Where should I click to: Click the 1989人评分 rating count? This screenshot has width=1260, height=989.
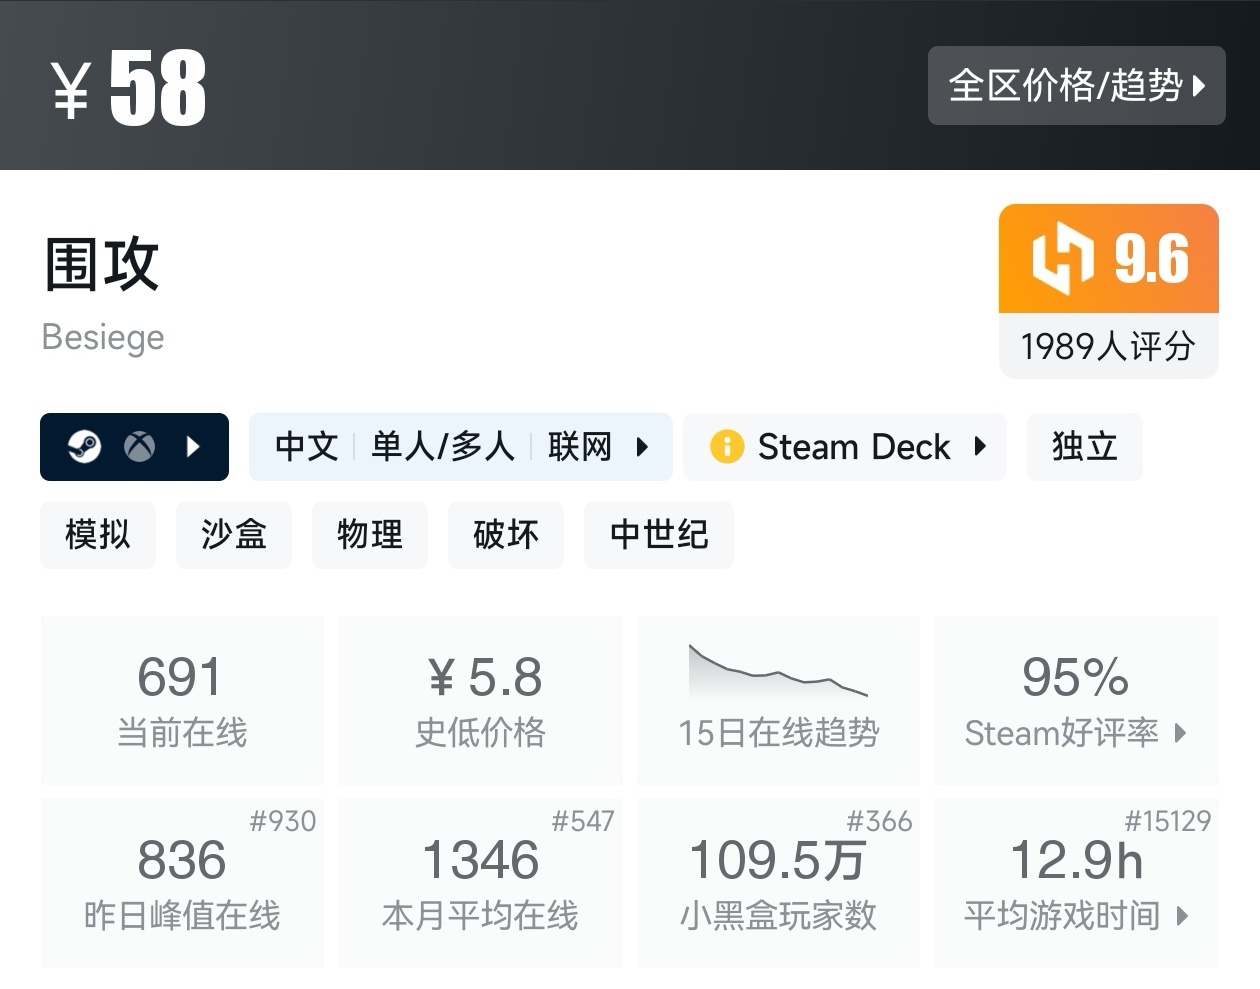pos(1108,346)
